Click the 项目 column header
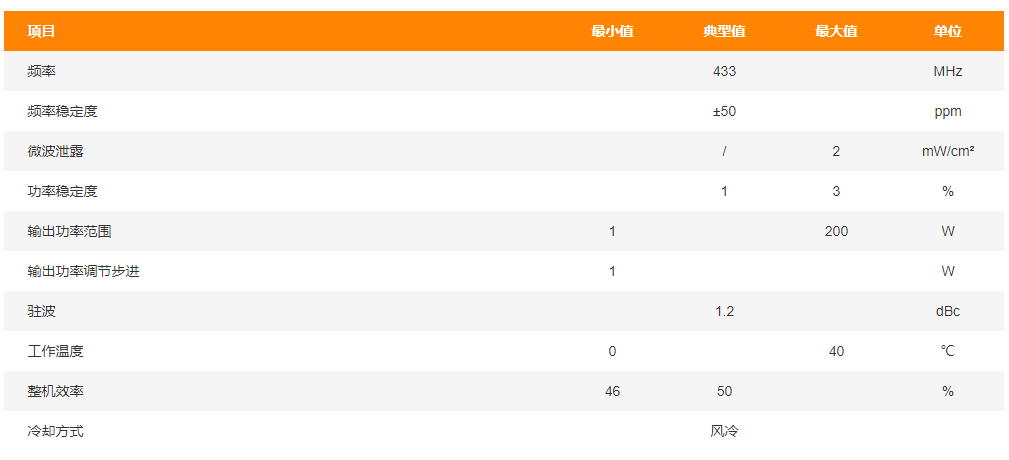Image resolution: width=1009 pixels, height=460 pixels. tap(41, 32)
